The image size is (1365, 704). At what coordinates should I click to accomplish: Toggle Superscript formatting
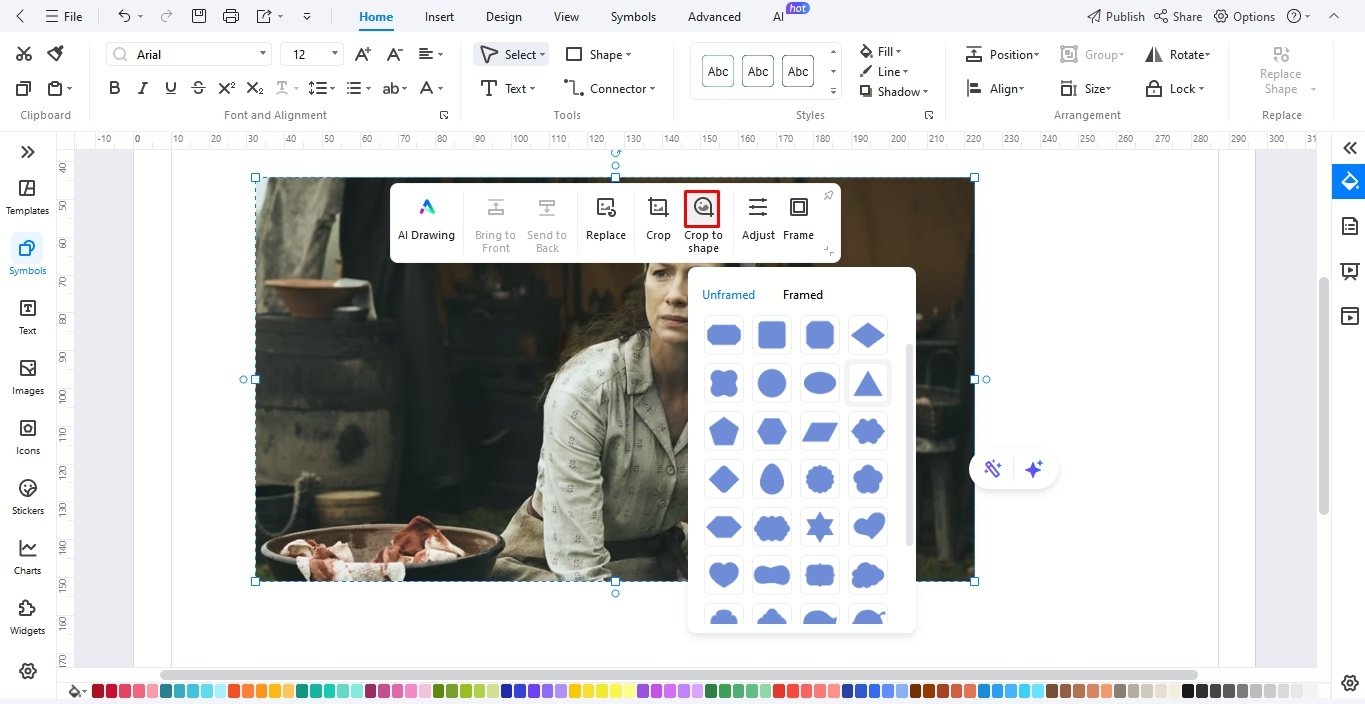coord(227,88)
